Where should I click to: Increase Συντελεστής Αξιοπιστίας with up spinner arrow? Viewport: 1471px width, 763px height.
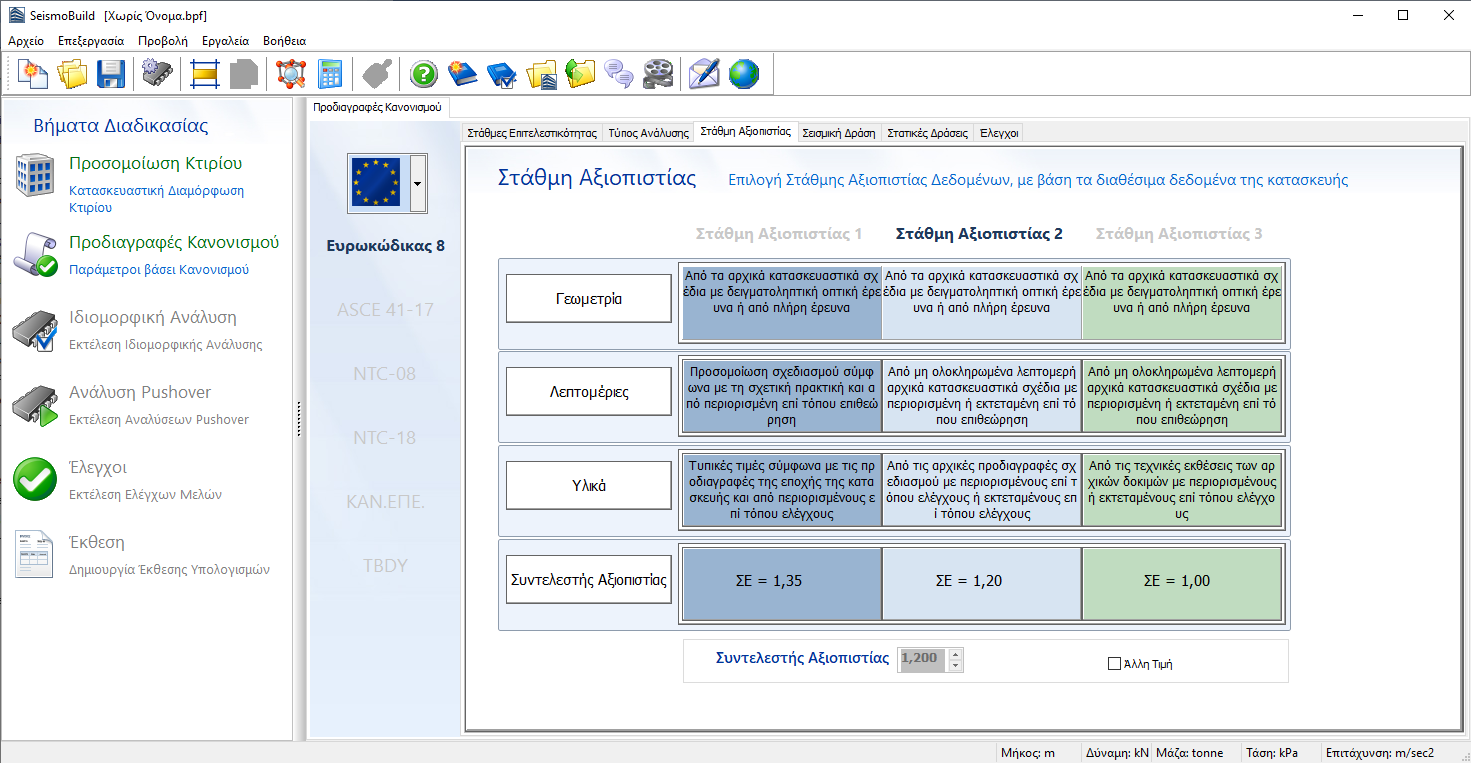[x=955, y=653]
